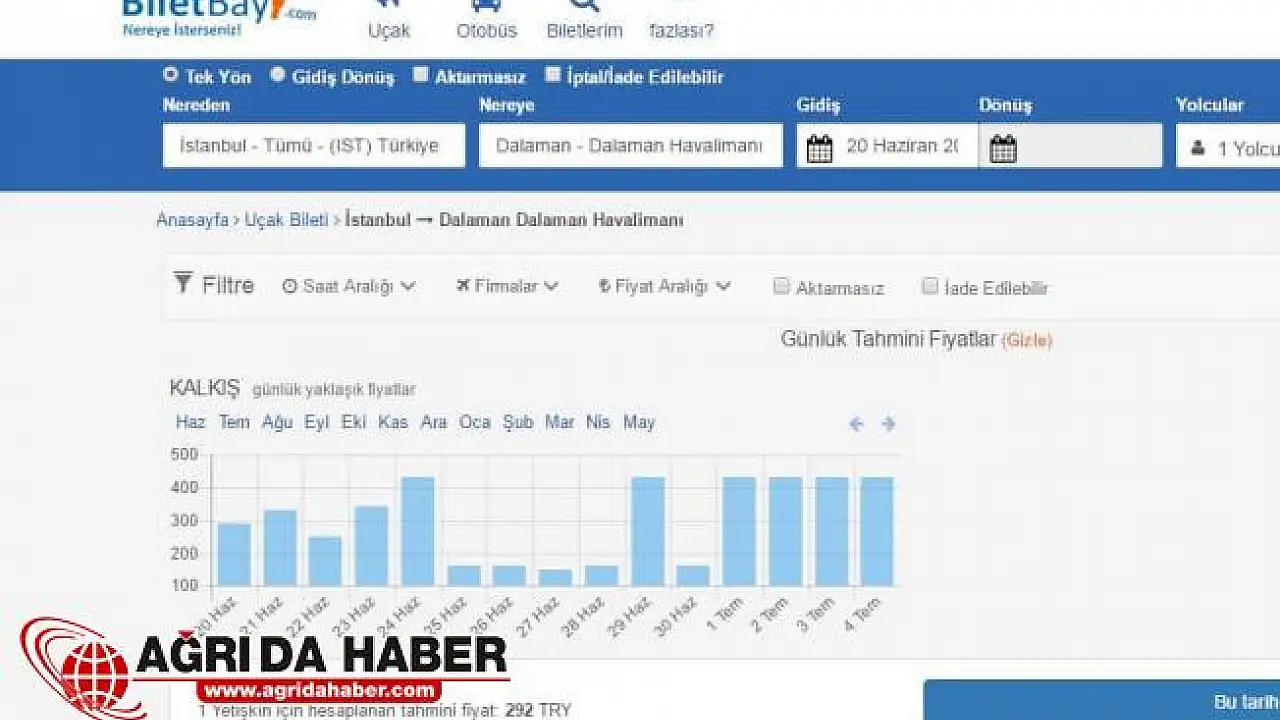Switch to the Ağu month

(277, 422)
